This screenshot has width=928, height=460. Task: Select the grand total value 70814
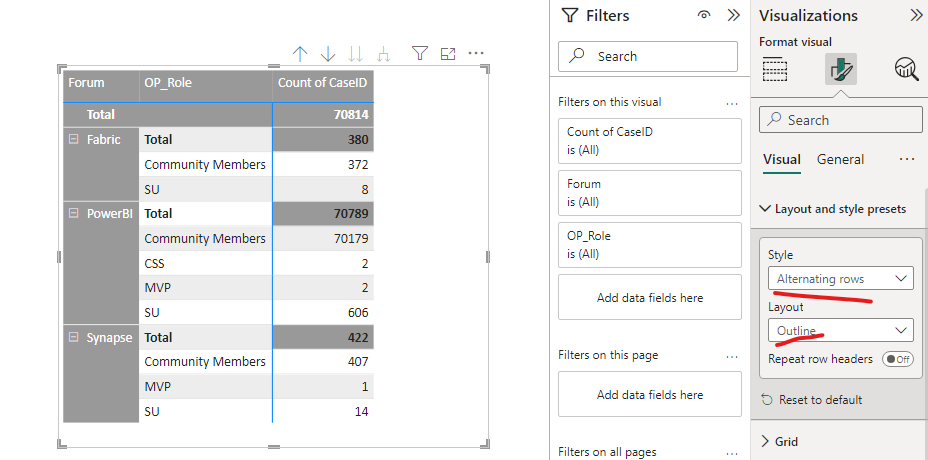coord(351,115)
